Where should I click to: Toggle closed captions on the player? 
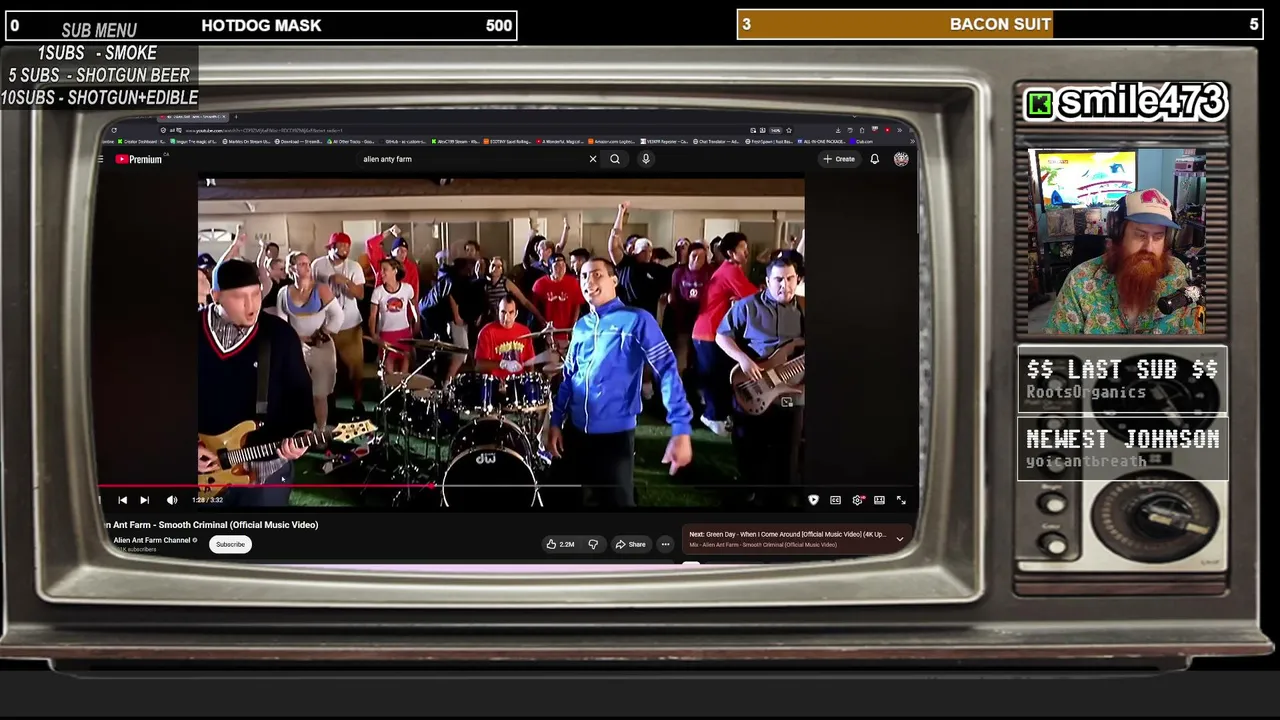[835, 500]
